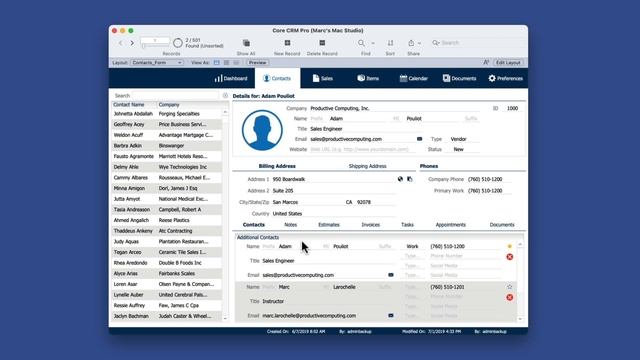Screen dimensions: 640x360
Task: Click the Edit Layout button
Action: coord(508,62)
